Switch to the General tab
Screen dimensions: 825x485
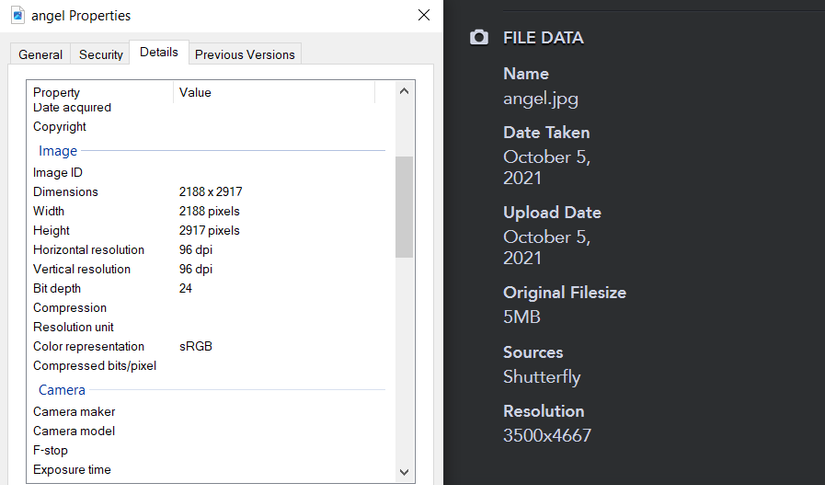(x=40, y=55)
